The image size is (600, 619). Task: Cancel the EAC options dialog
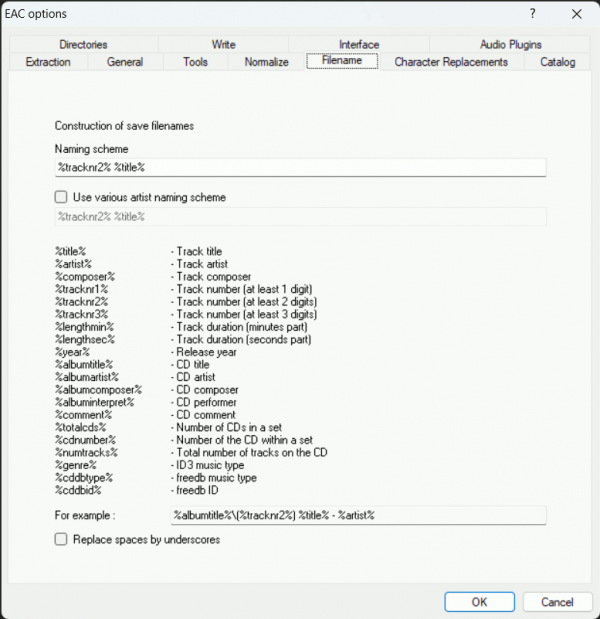click(557, 602)
